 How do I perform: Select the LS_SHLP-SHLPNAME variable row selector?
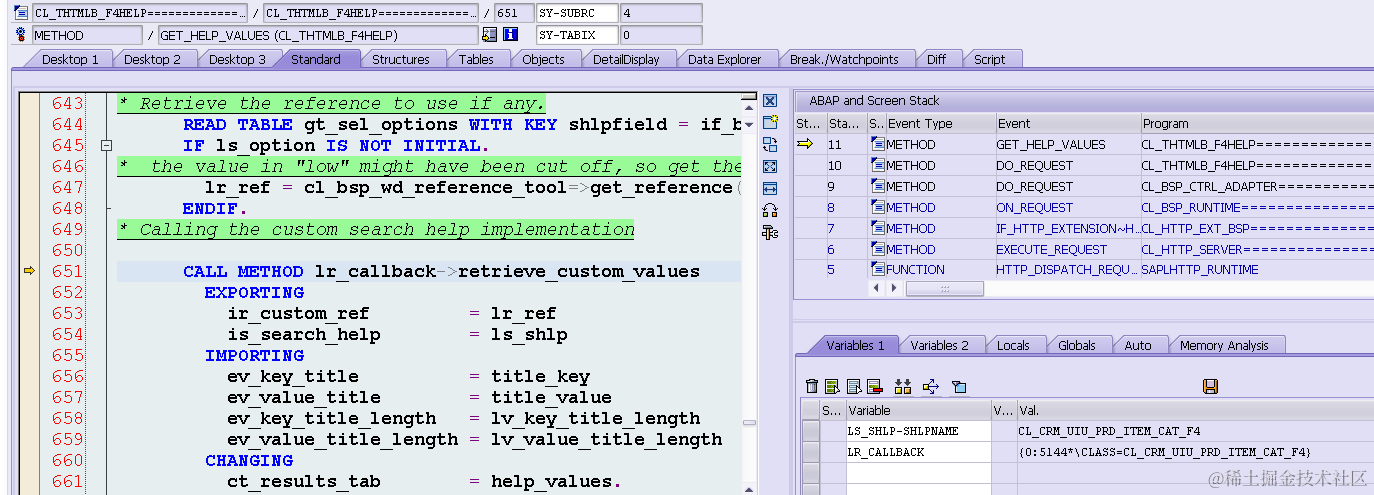point(810,431)
